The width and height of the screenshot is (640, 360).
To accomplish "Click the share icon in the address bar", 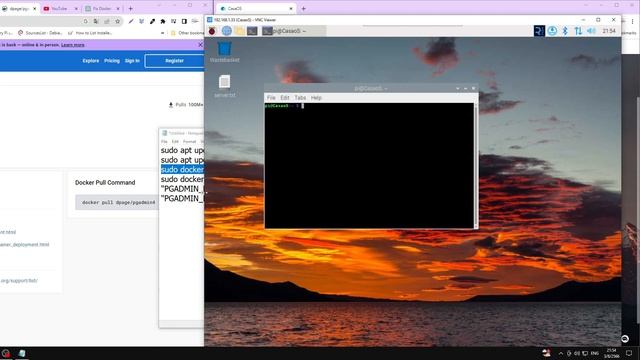I will tap(107, 21).
